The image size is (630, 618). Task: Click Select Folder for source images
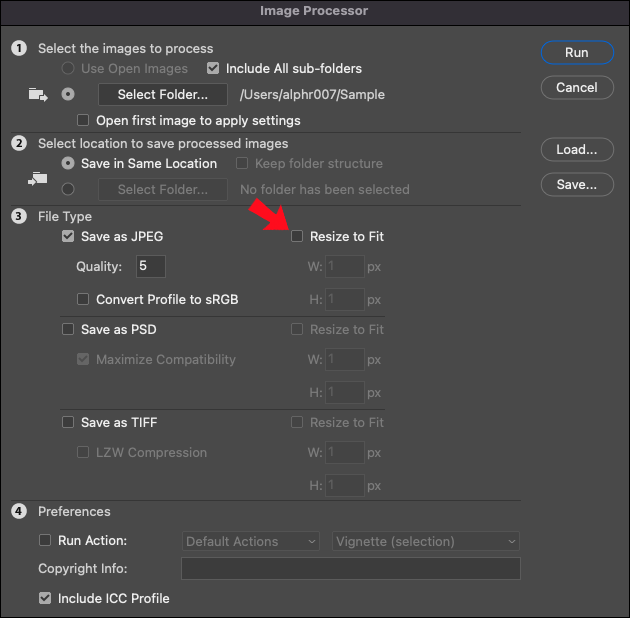(163, 95)
